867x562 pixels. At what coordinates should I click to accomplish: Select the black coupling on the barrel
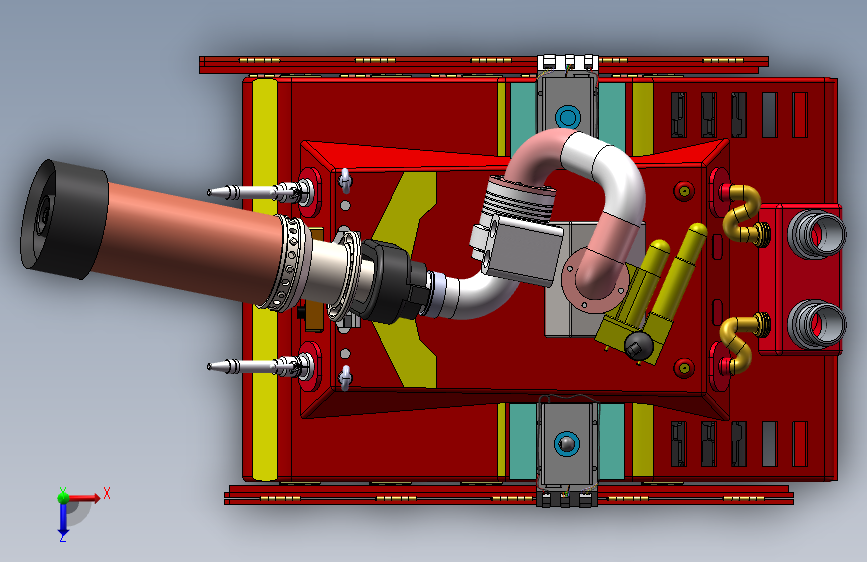point(393,281)
